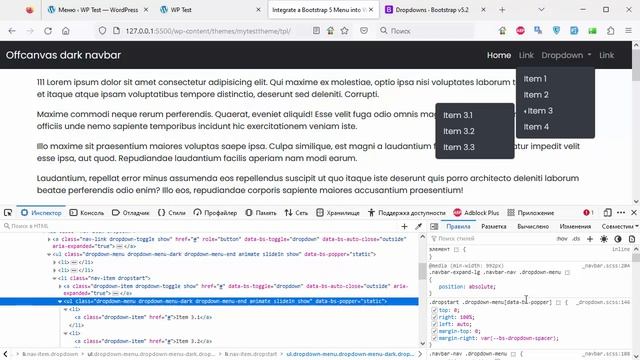Collapse the li nav-item dropstart node

click(54, 278)
